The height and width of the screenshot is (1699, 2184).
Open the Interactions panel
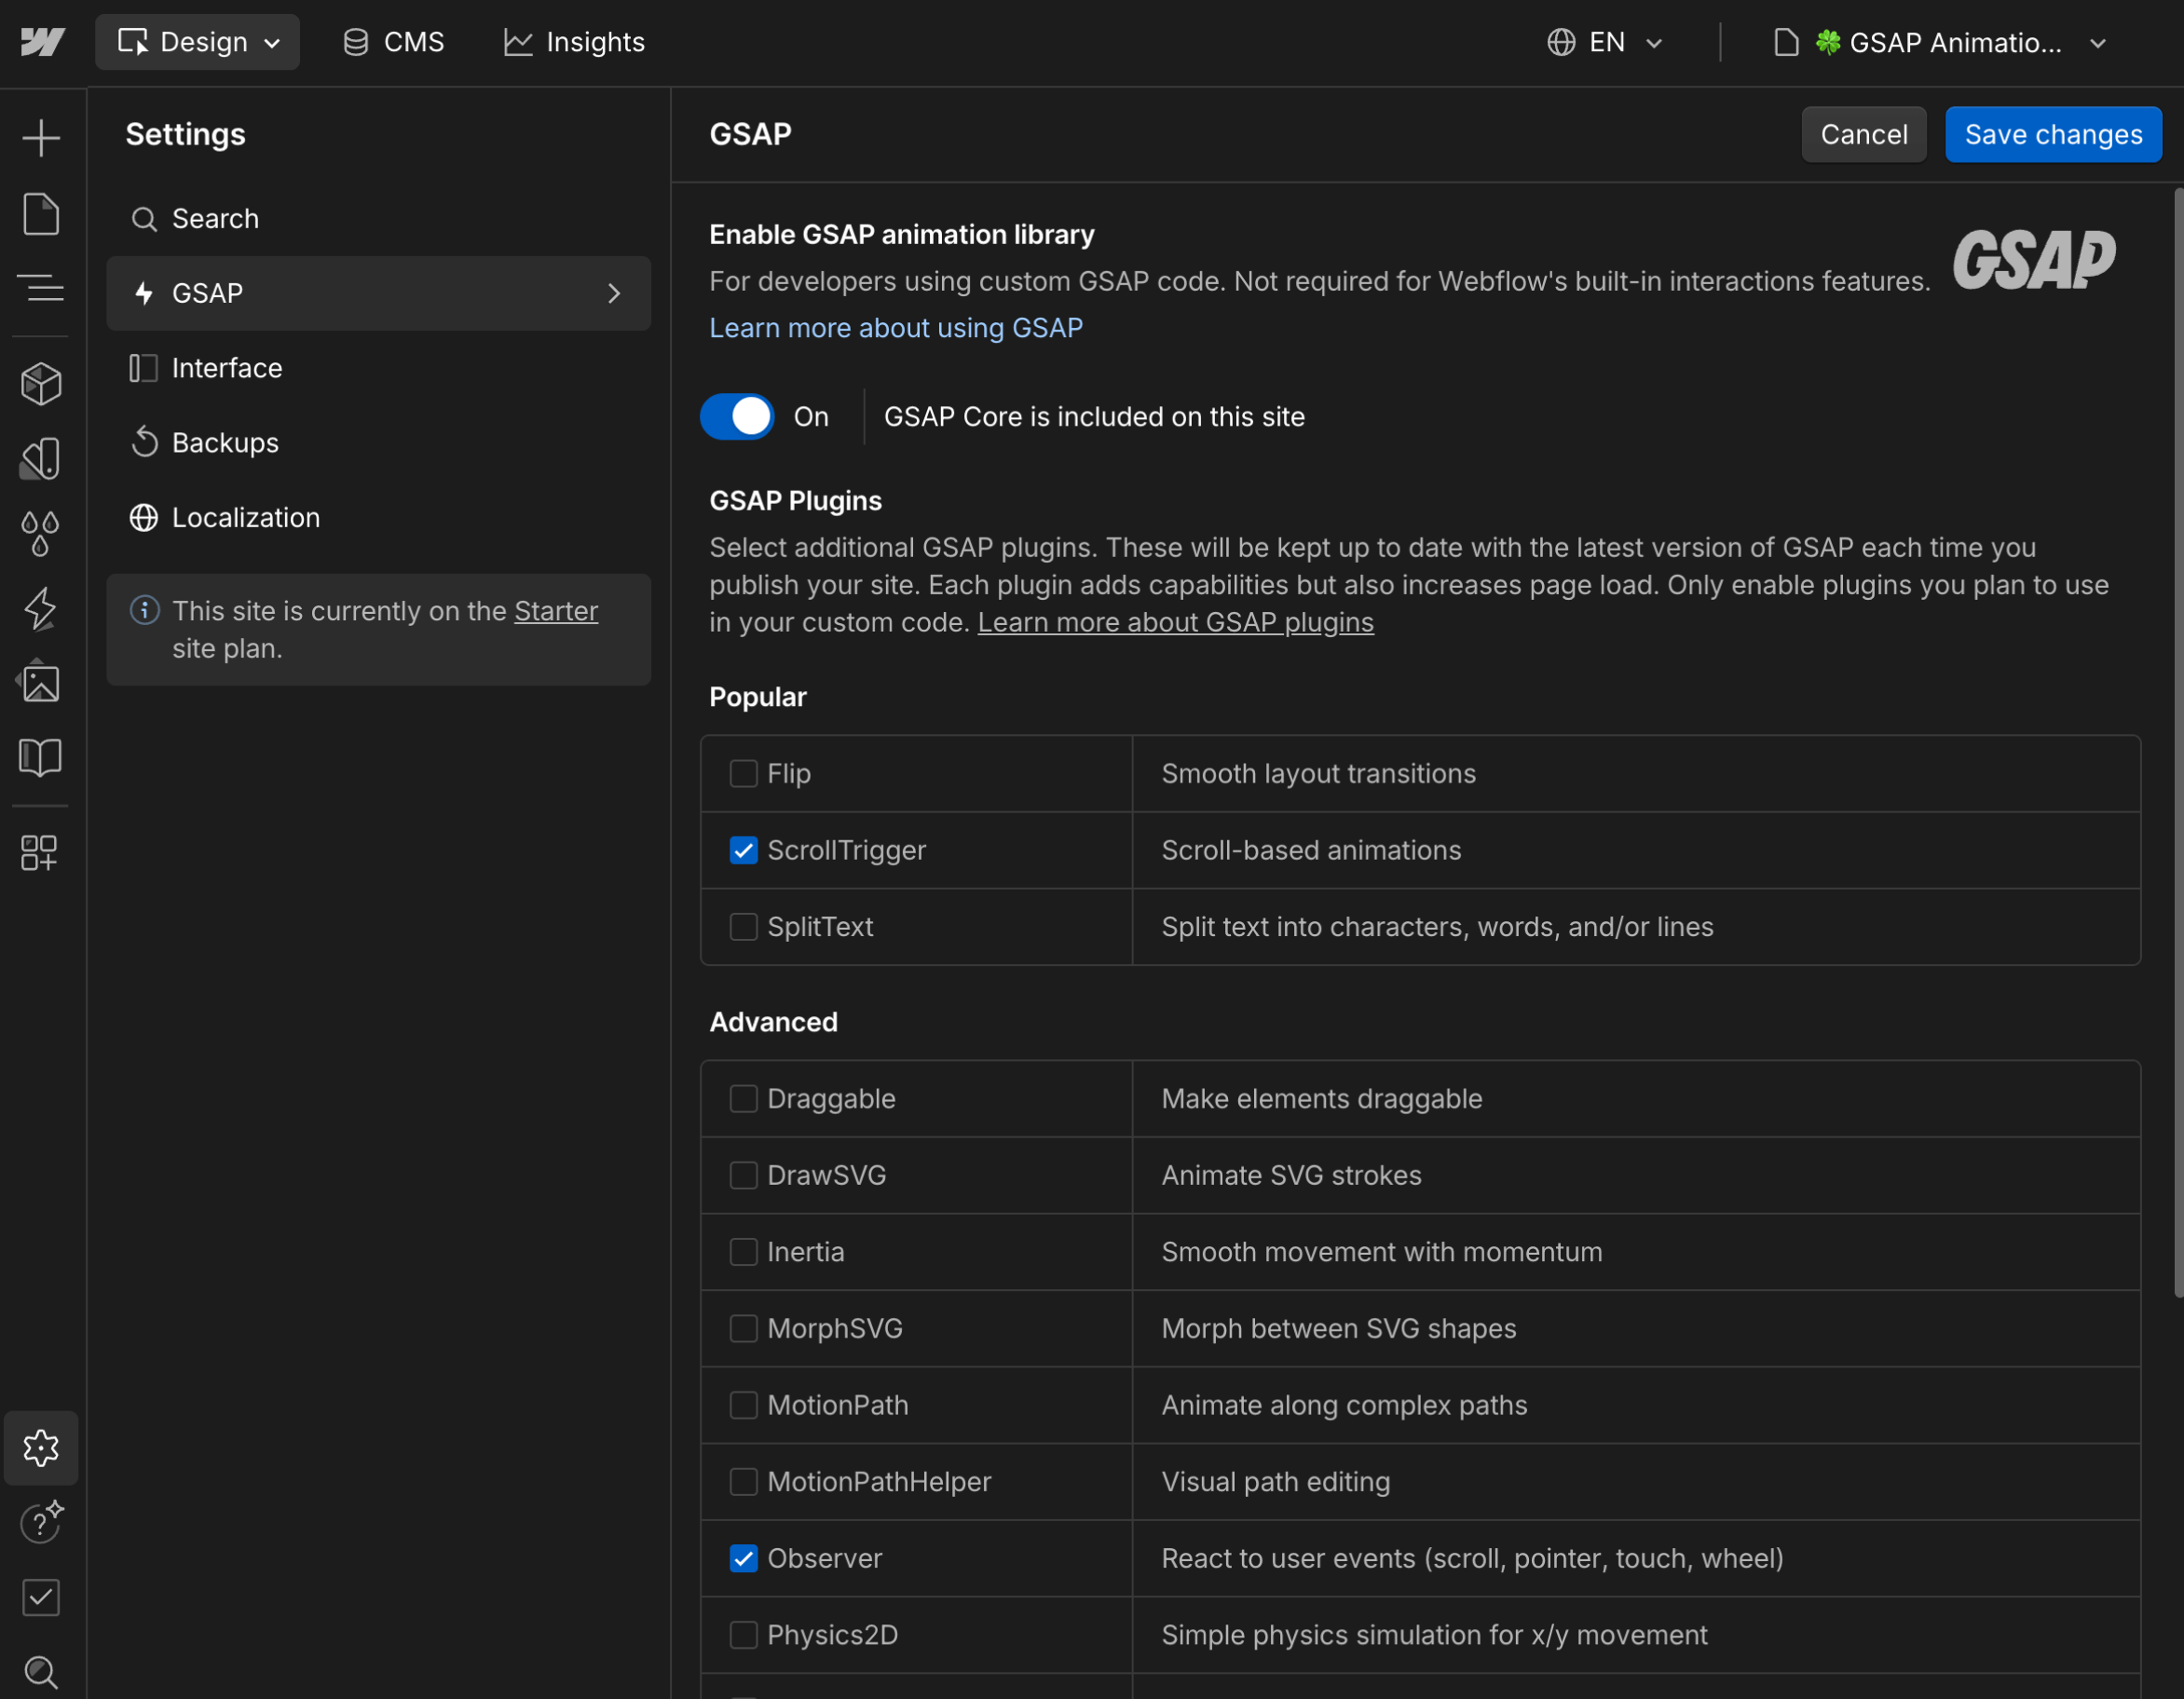(41, 608)
